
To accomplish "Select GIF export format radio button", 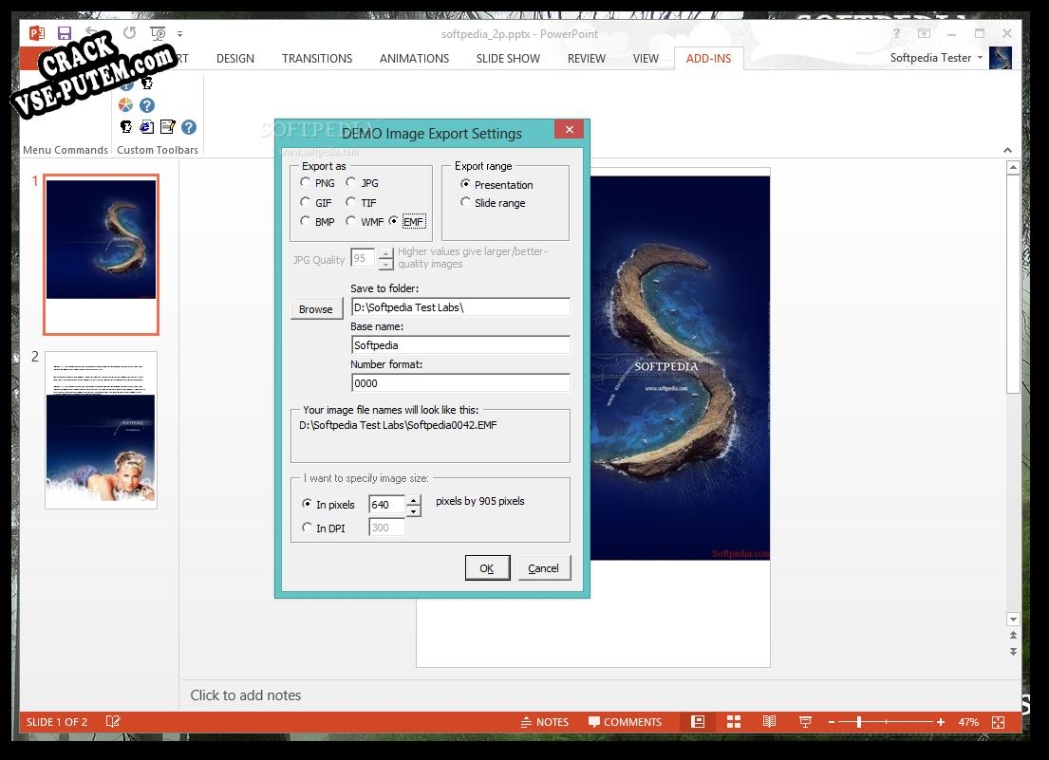I will [305, 201].
